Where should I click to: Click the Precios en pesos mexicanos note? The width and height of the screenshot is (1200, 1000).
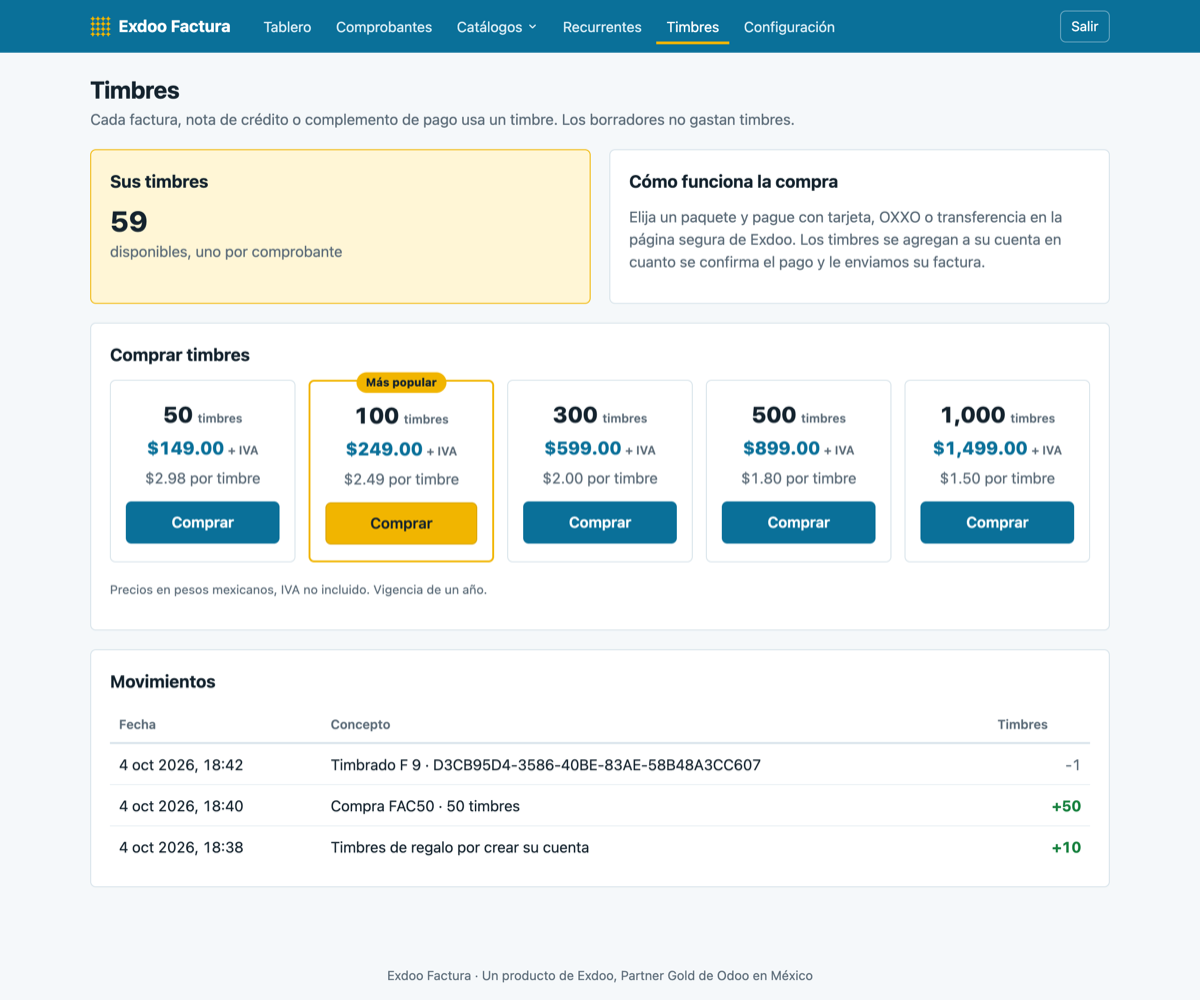(x=298, y=590)
